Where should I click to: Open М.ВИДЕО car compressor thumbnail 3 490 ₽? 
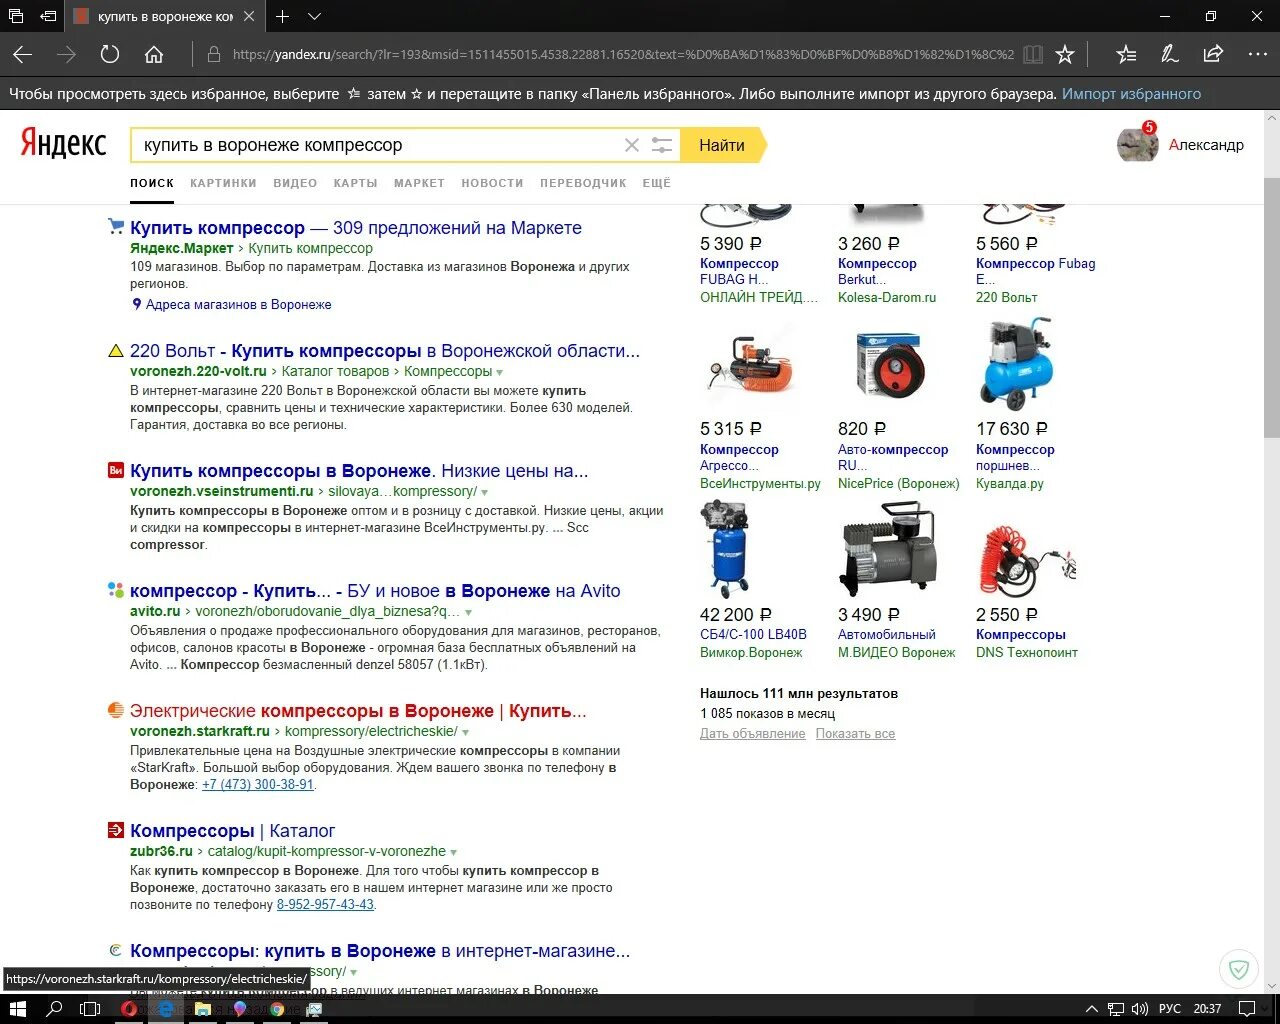point(888,550)
